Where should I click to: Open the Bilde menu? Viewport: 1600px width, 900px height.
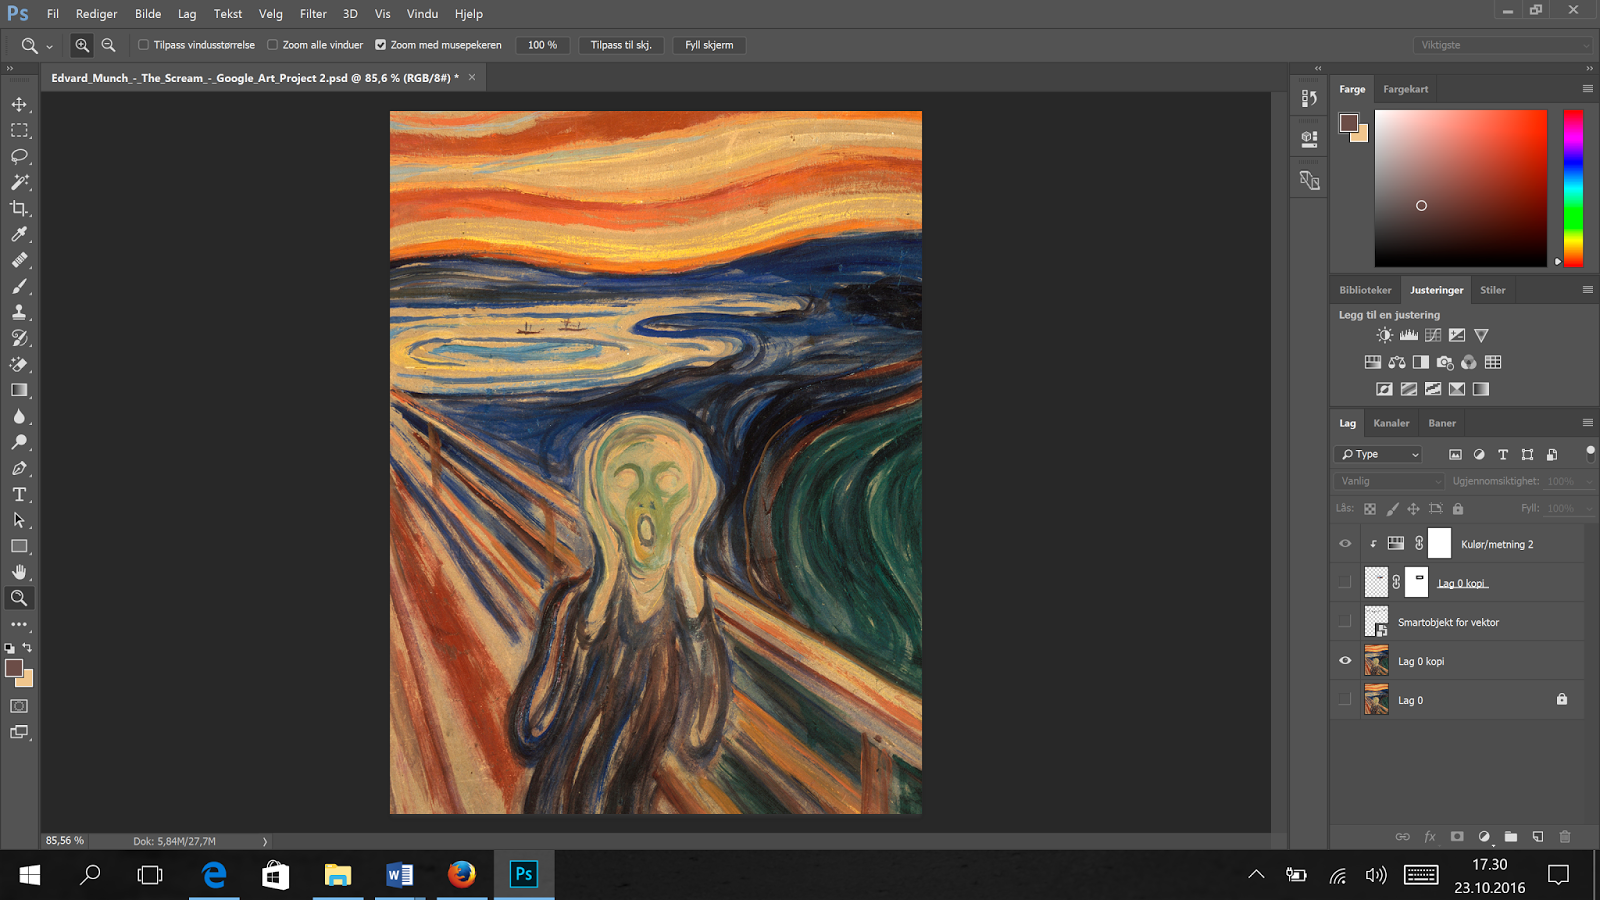coord(148,14)
